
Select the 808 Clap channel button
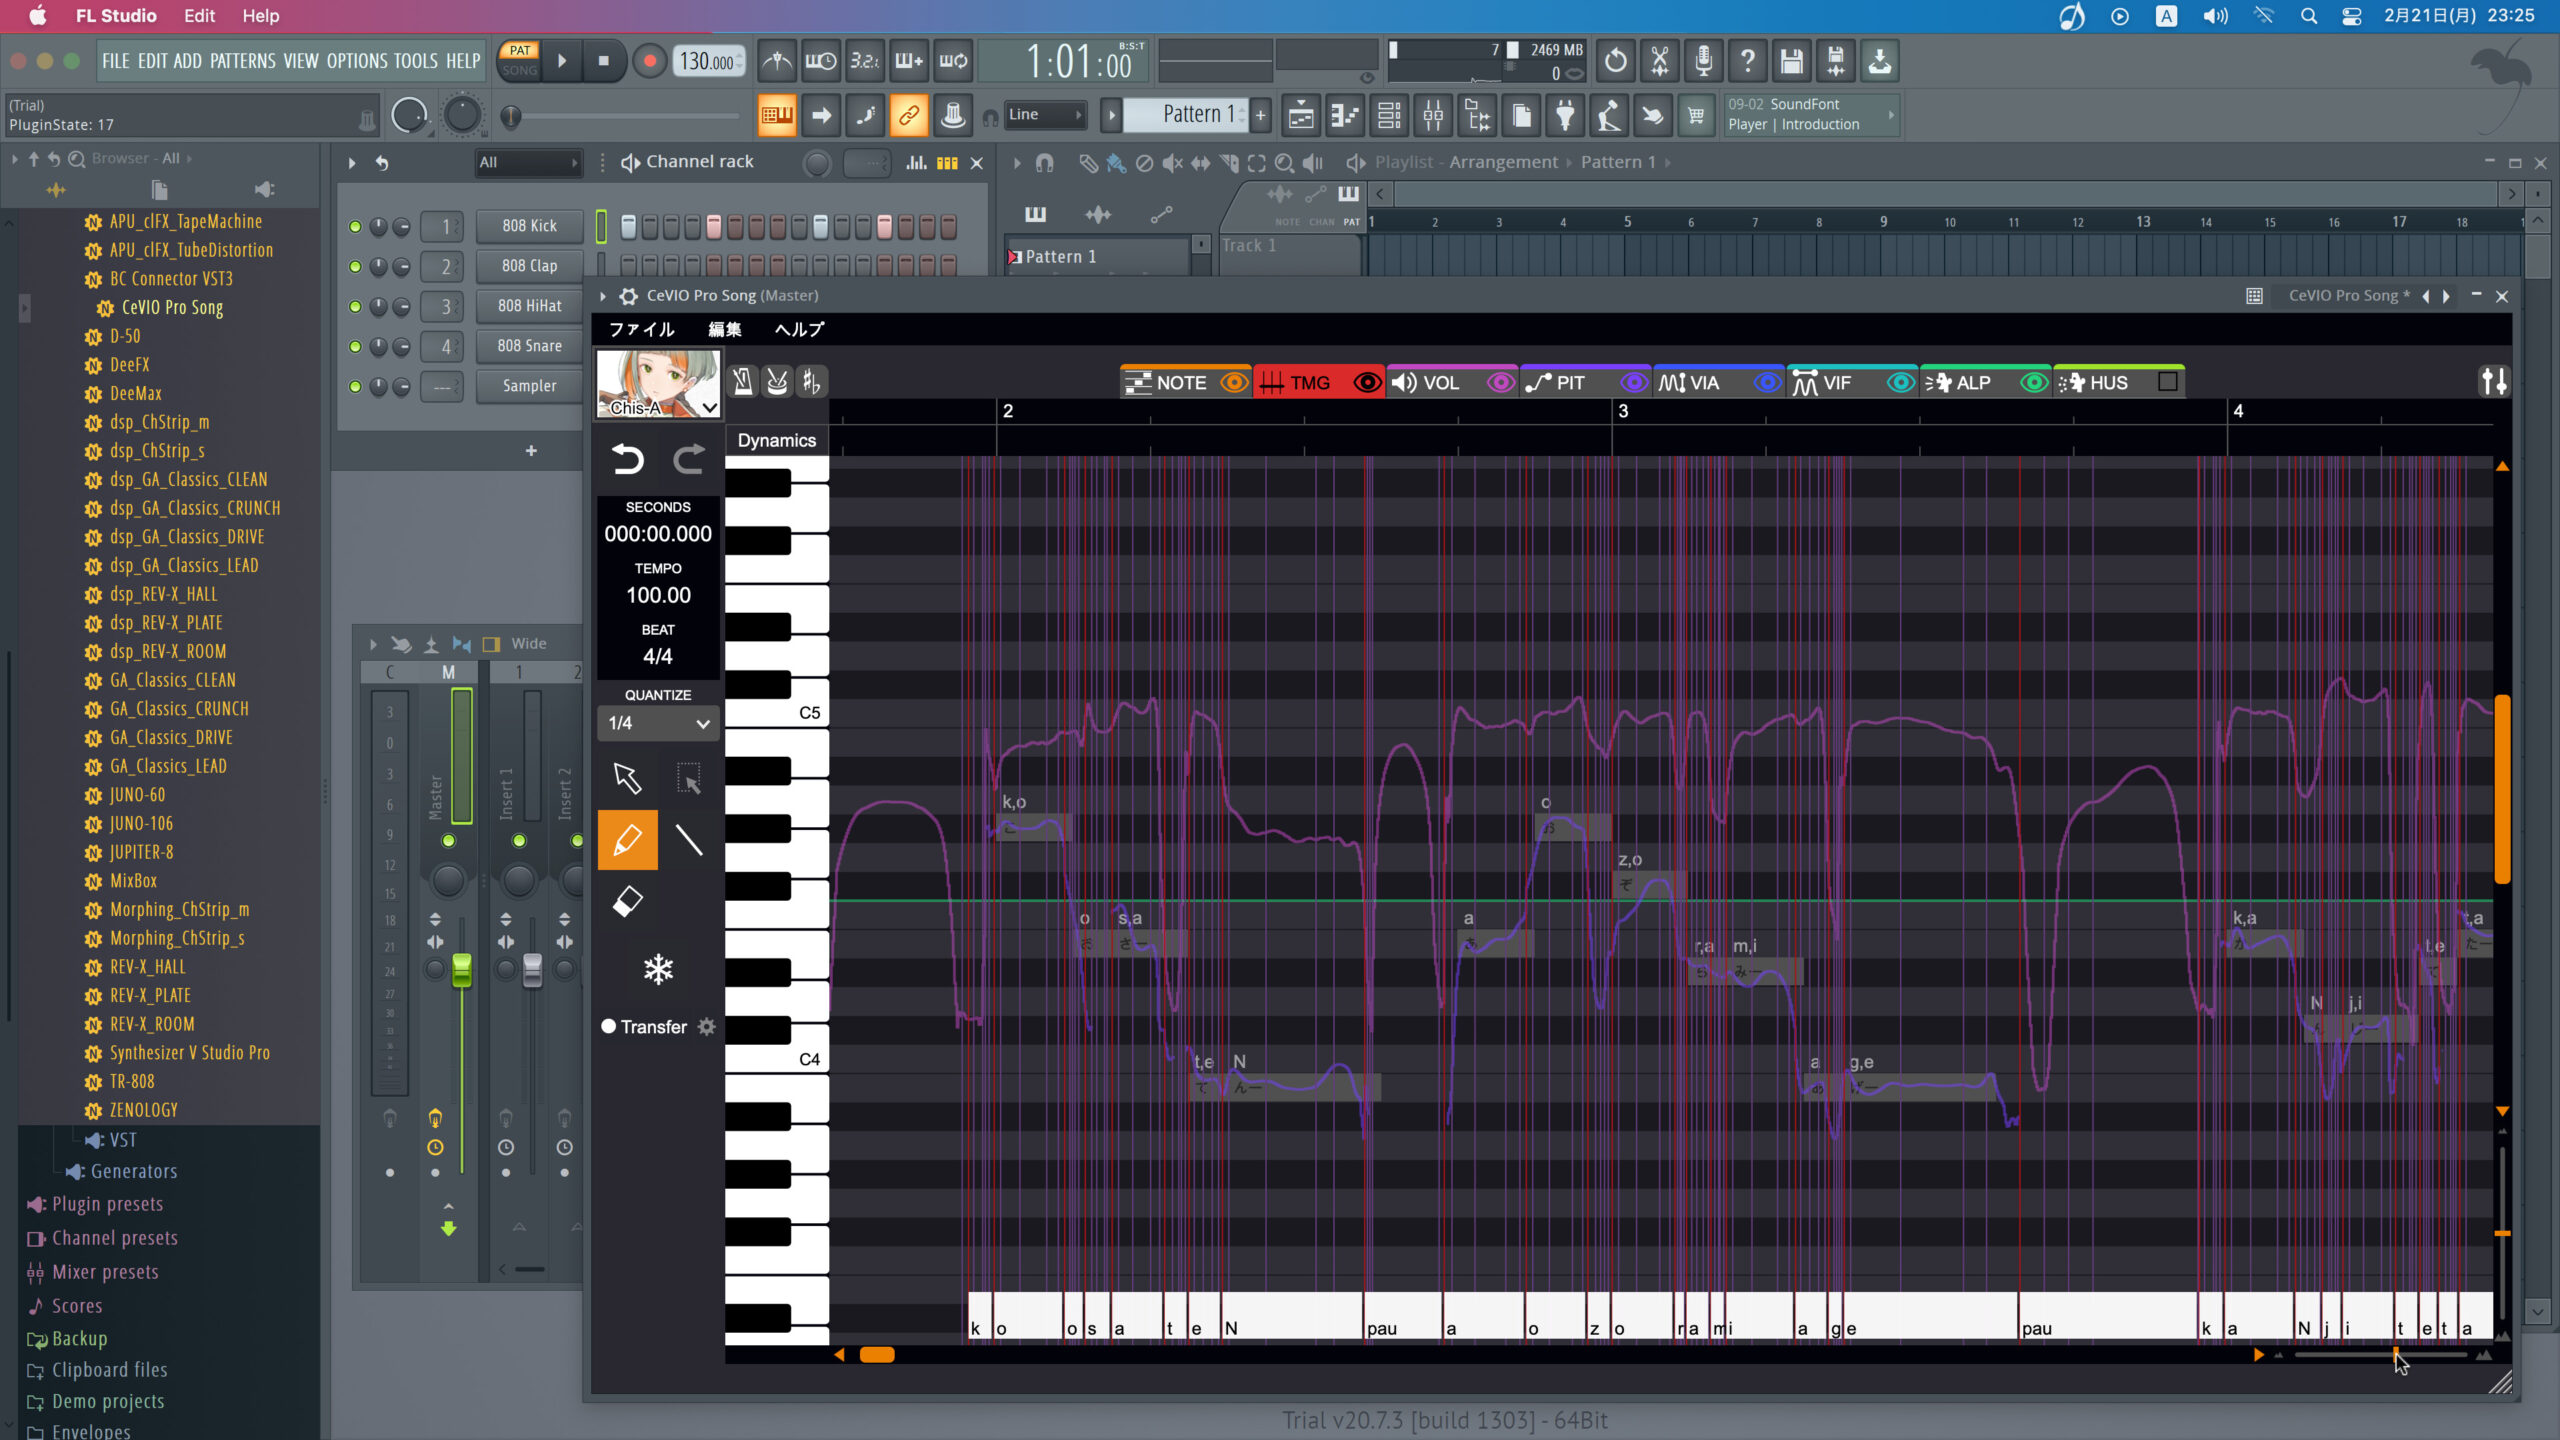530,266
